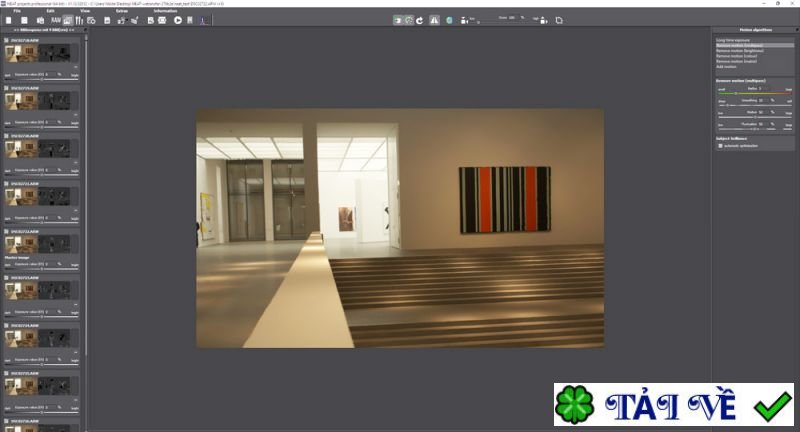Click the mirror comparison view icon
The image size is (800, 432).
tap(434, 20)
